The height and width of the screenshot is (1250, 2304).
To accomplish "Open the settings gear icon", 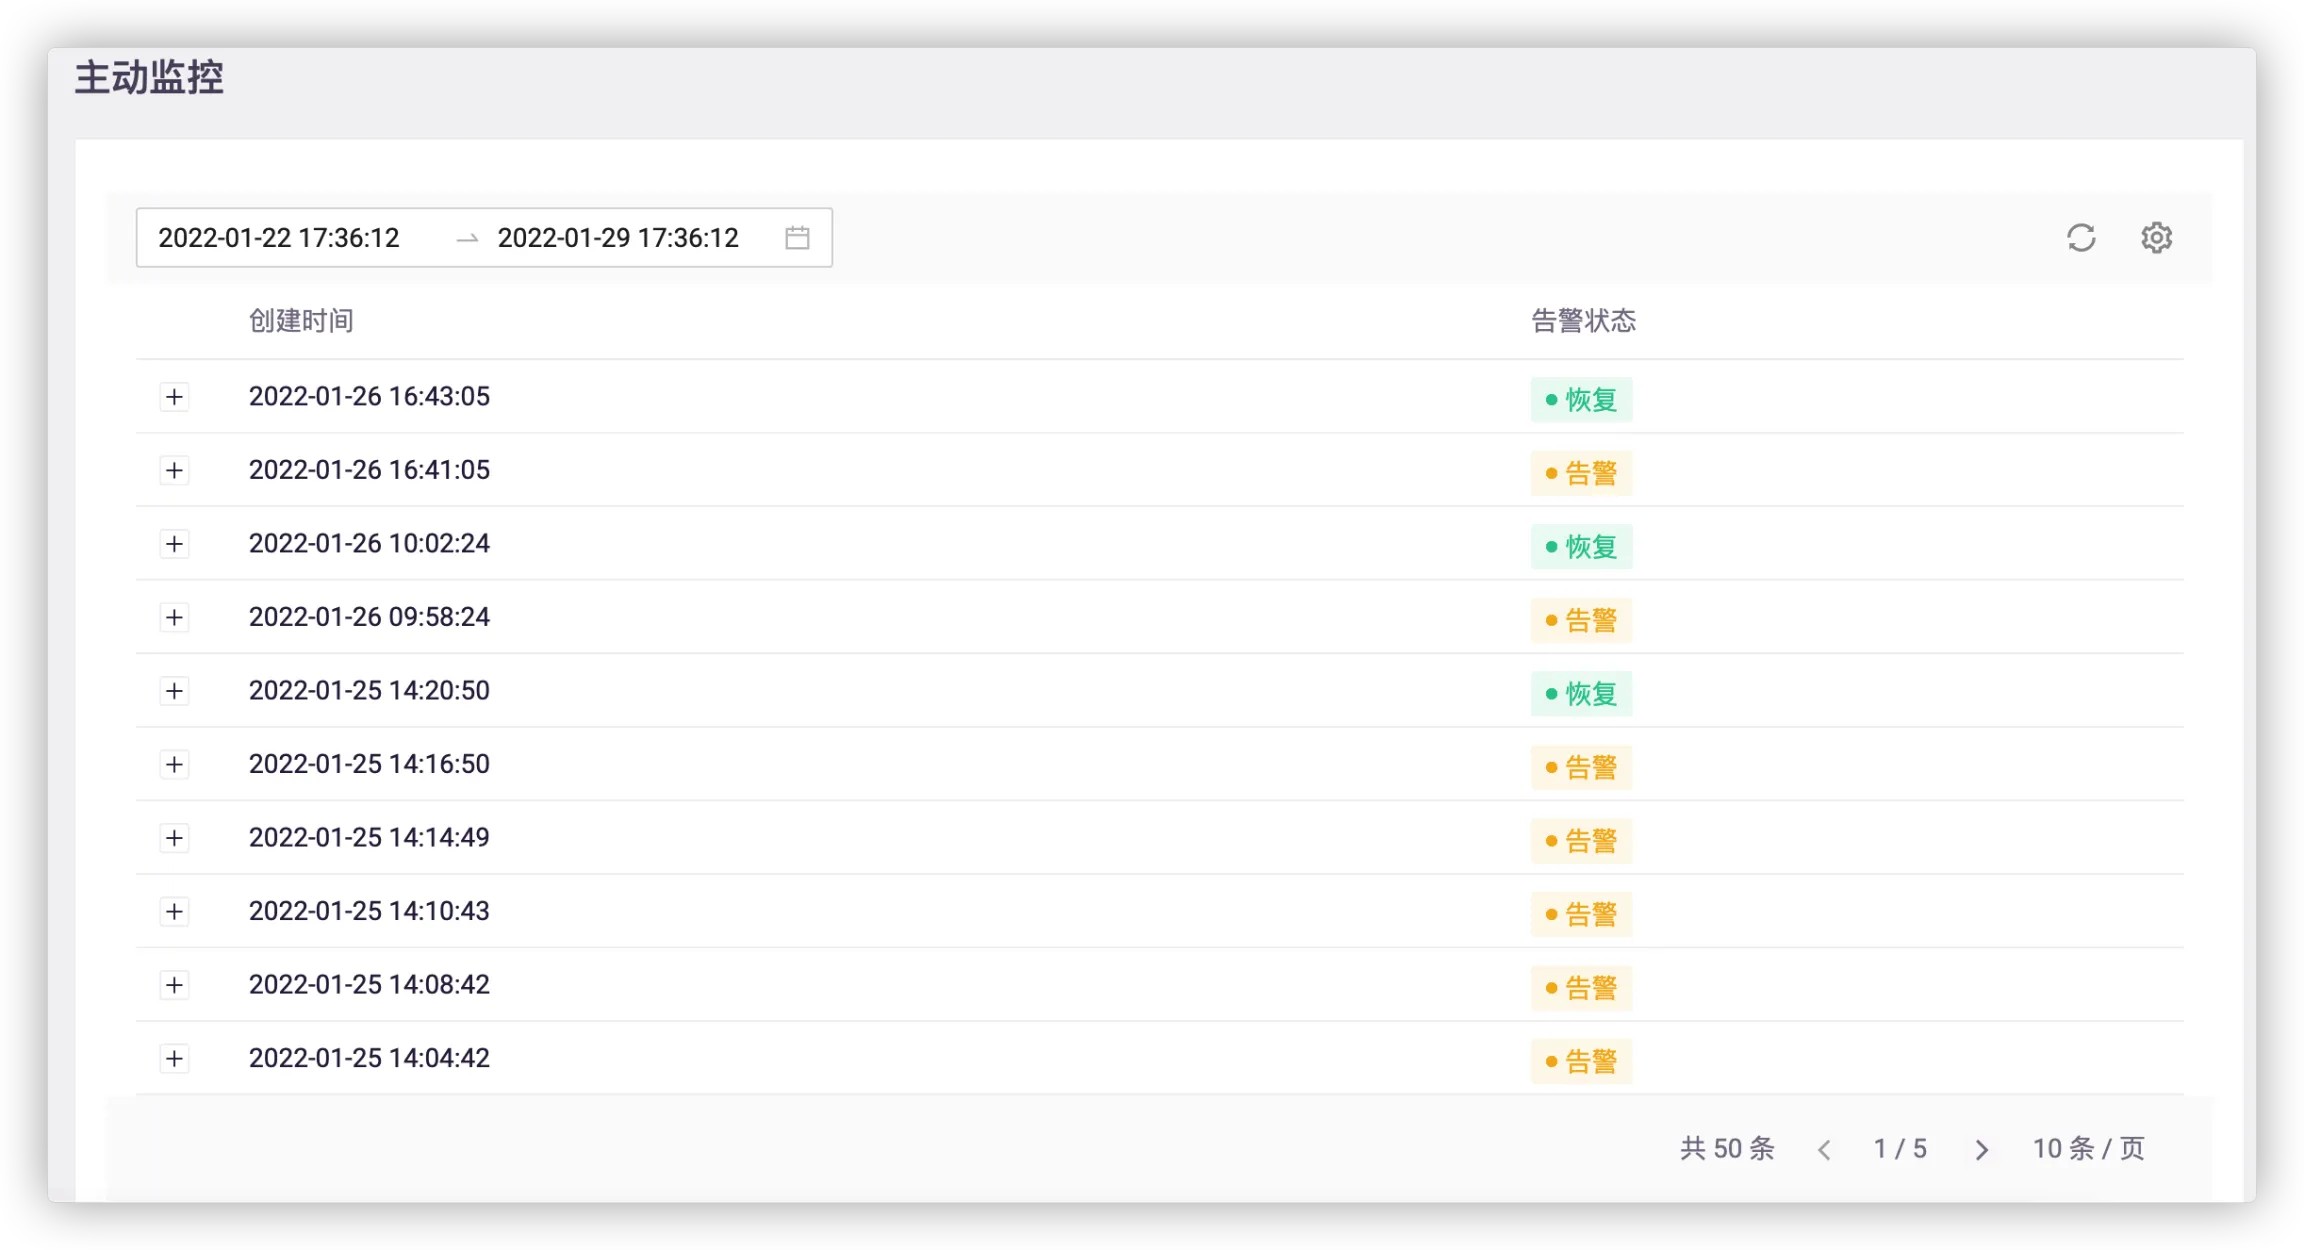I will pos(2156,238).
